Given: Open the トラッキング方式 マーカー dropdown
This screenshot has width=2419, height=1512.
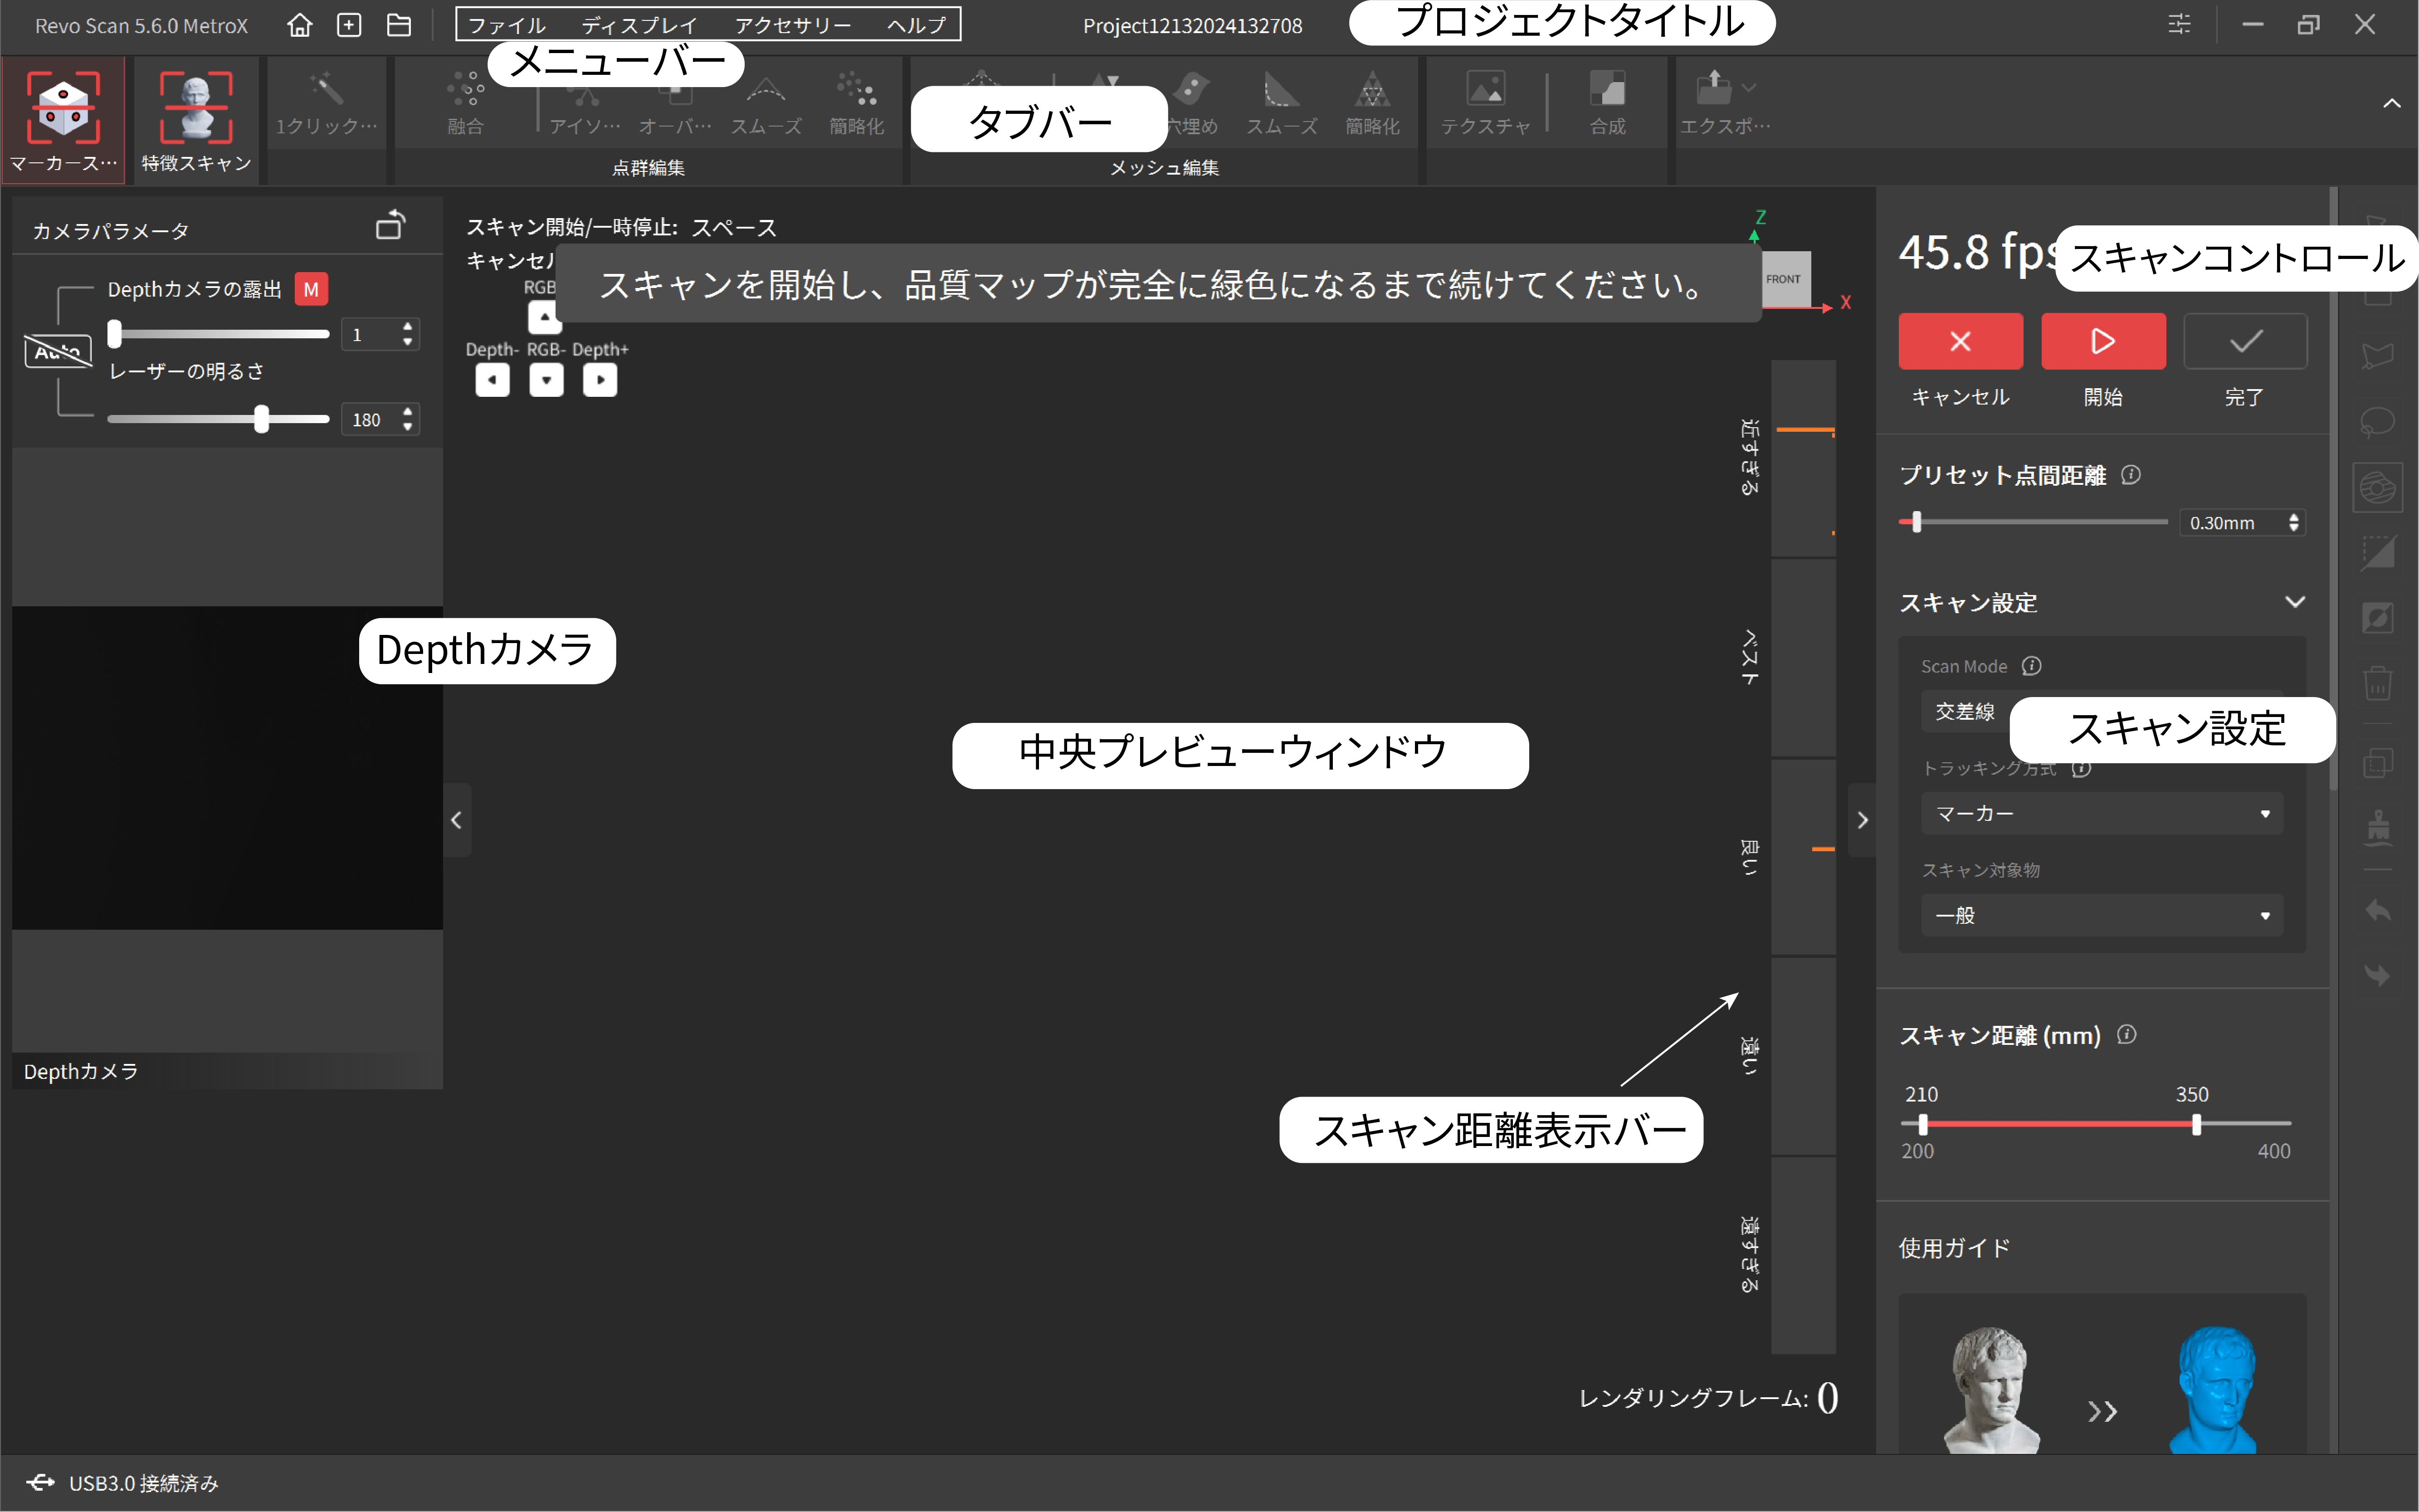Looking at the screenshot, I should click(x=2101, y=813).
